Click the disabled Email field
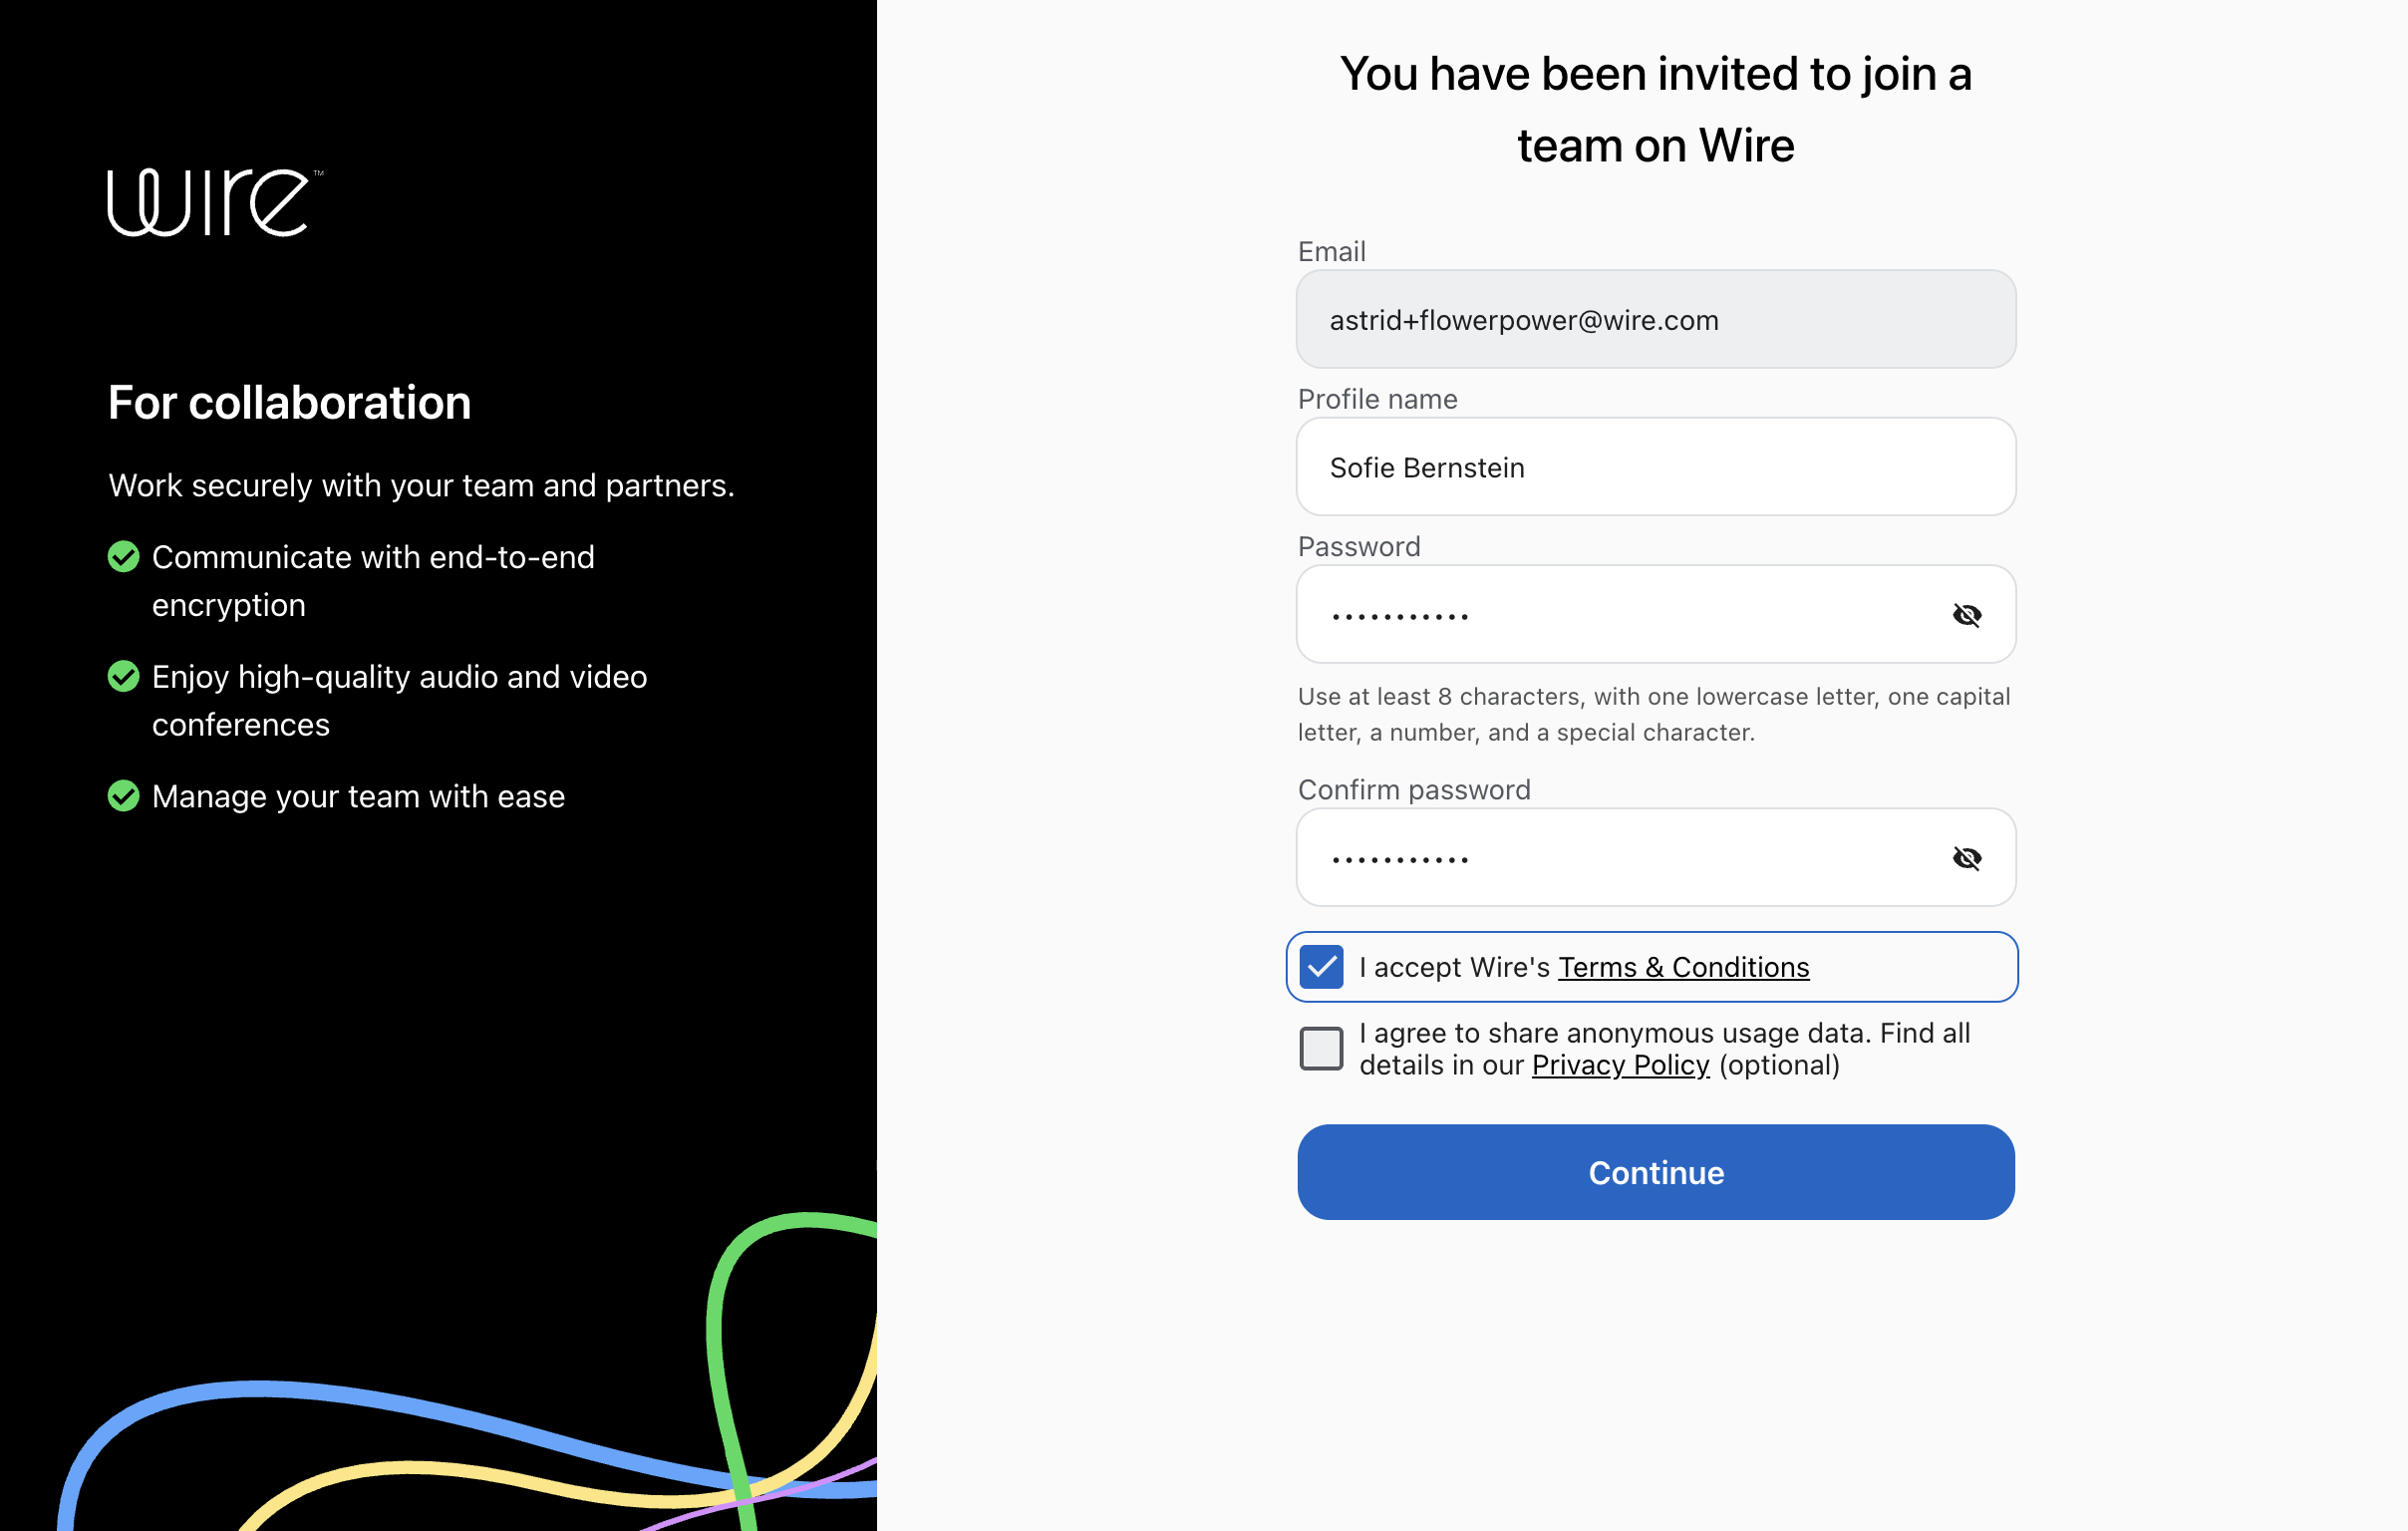The image size is (2408, 1531). coord(1656,319)
